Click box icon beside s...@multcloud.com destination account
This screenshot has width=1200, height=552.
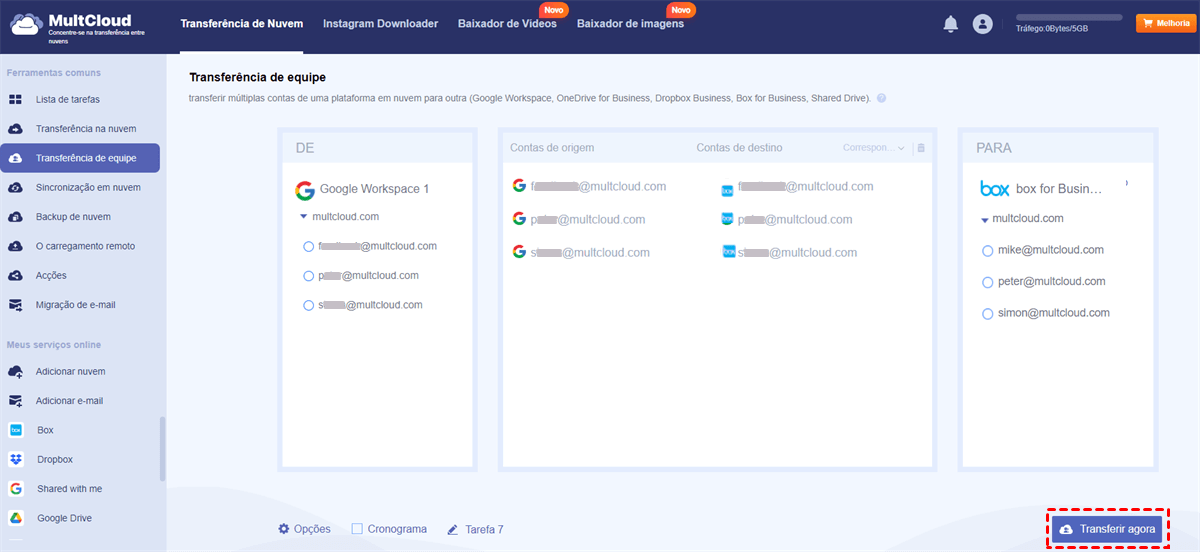728,252
